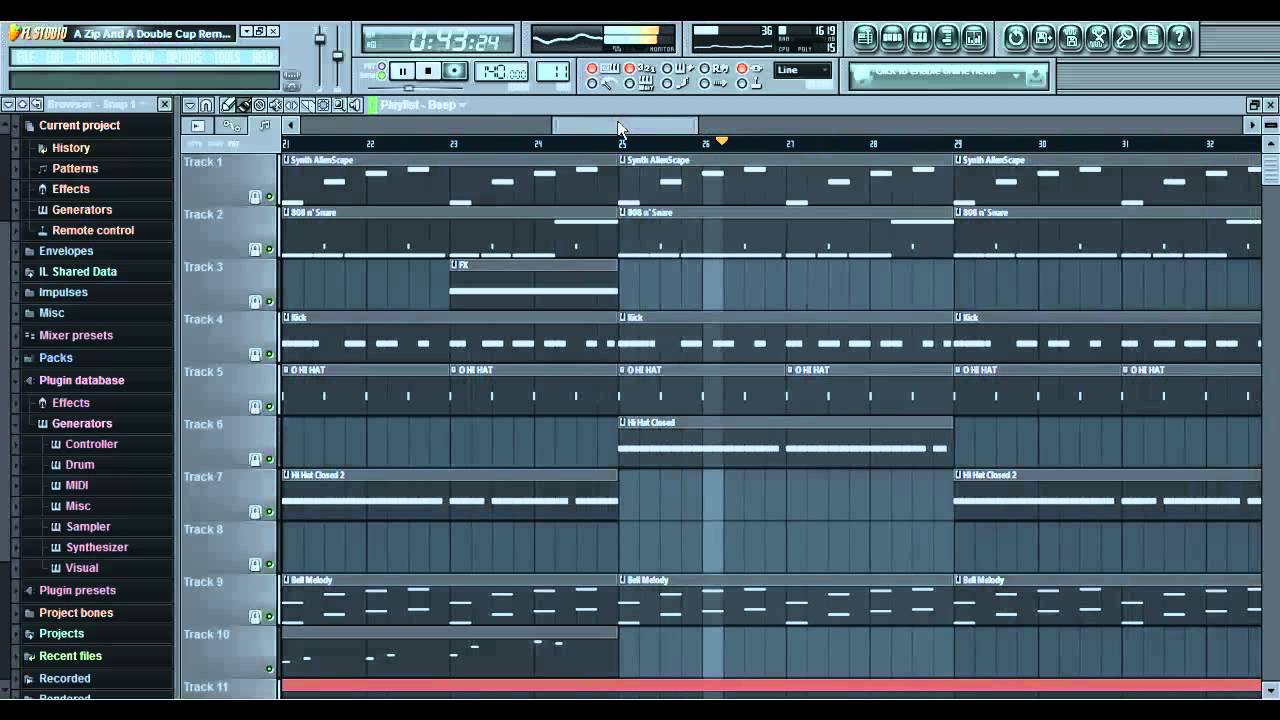Stop playback with the stop button
This screenshot has height=720, width=1280.
coord(428,71)
